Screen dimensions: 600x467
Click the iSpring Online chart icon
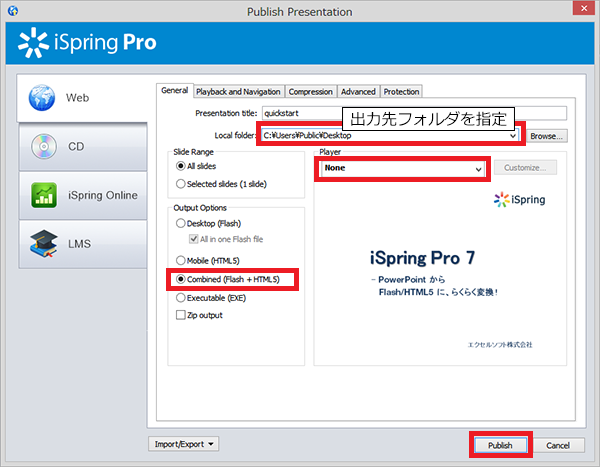(44, 195)
